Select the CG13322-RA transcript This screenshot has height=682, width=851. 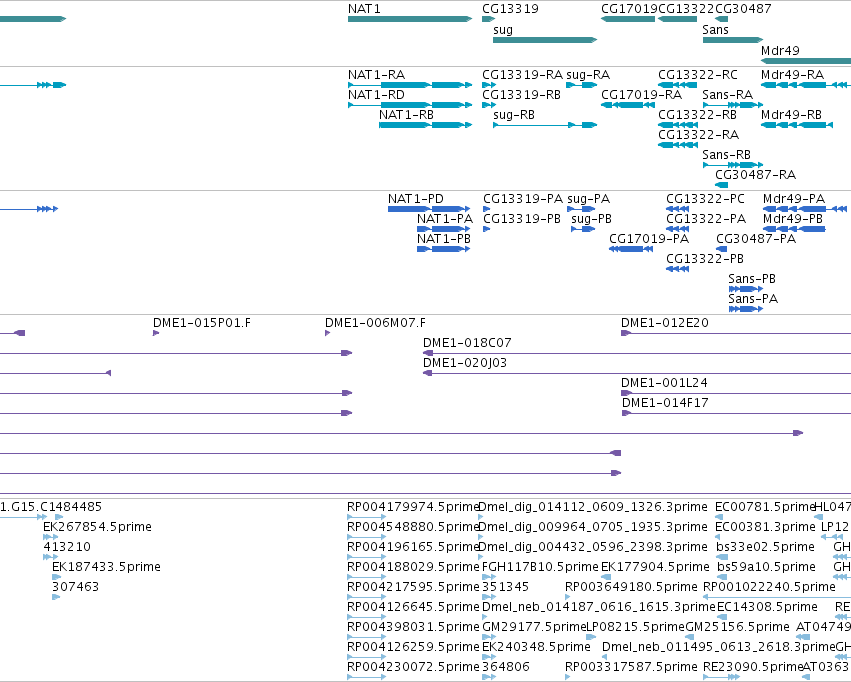click(x=677, y=145)
